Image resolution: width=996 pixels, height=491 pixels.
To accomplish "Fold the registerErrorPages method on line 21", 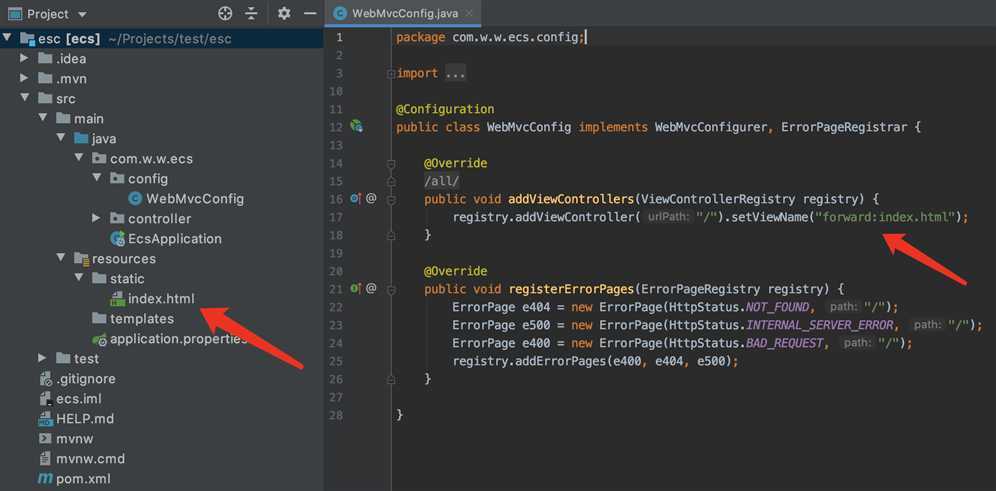I will (x=391, y=289).
